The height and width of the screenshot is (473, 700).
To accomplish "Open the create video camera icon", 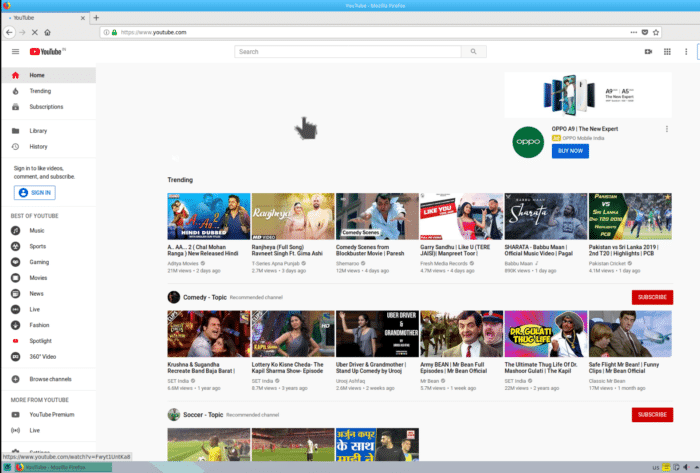I will point(648,52).
